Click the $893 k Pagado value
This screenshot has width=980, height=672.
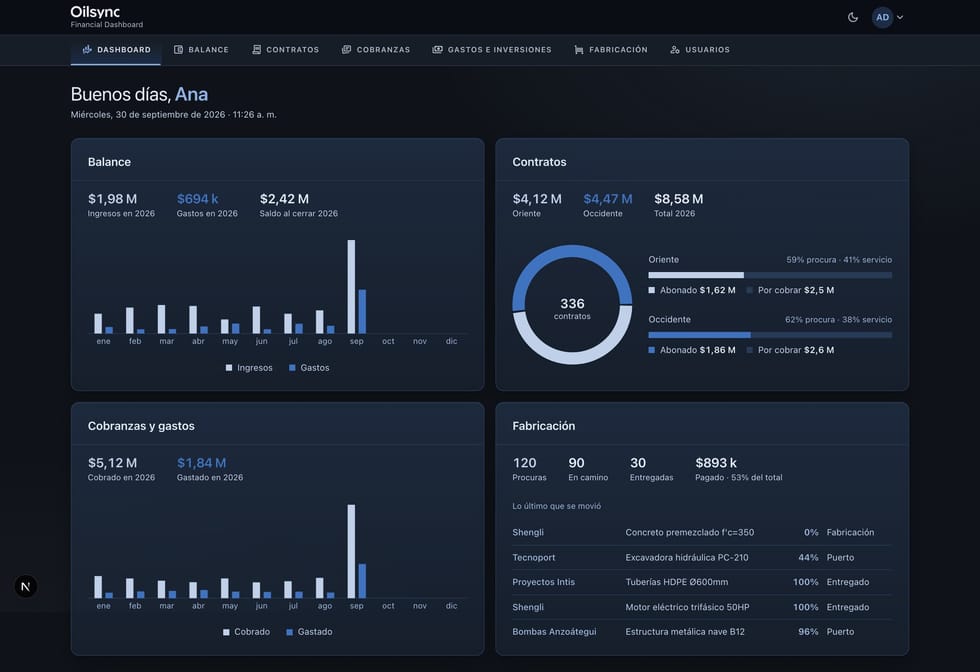pos(716,463)
